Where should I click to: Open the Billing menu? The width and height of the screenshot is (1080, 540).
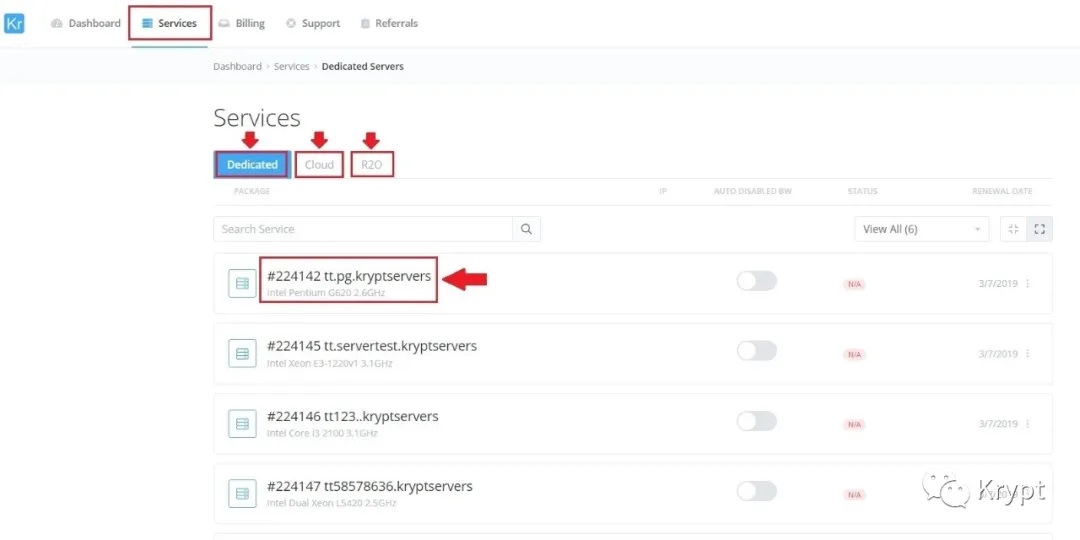pos(242,23)
